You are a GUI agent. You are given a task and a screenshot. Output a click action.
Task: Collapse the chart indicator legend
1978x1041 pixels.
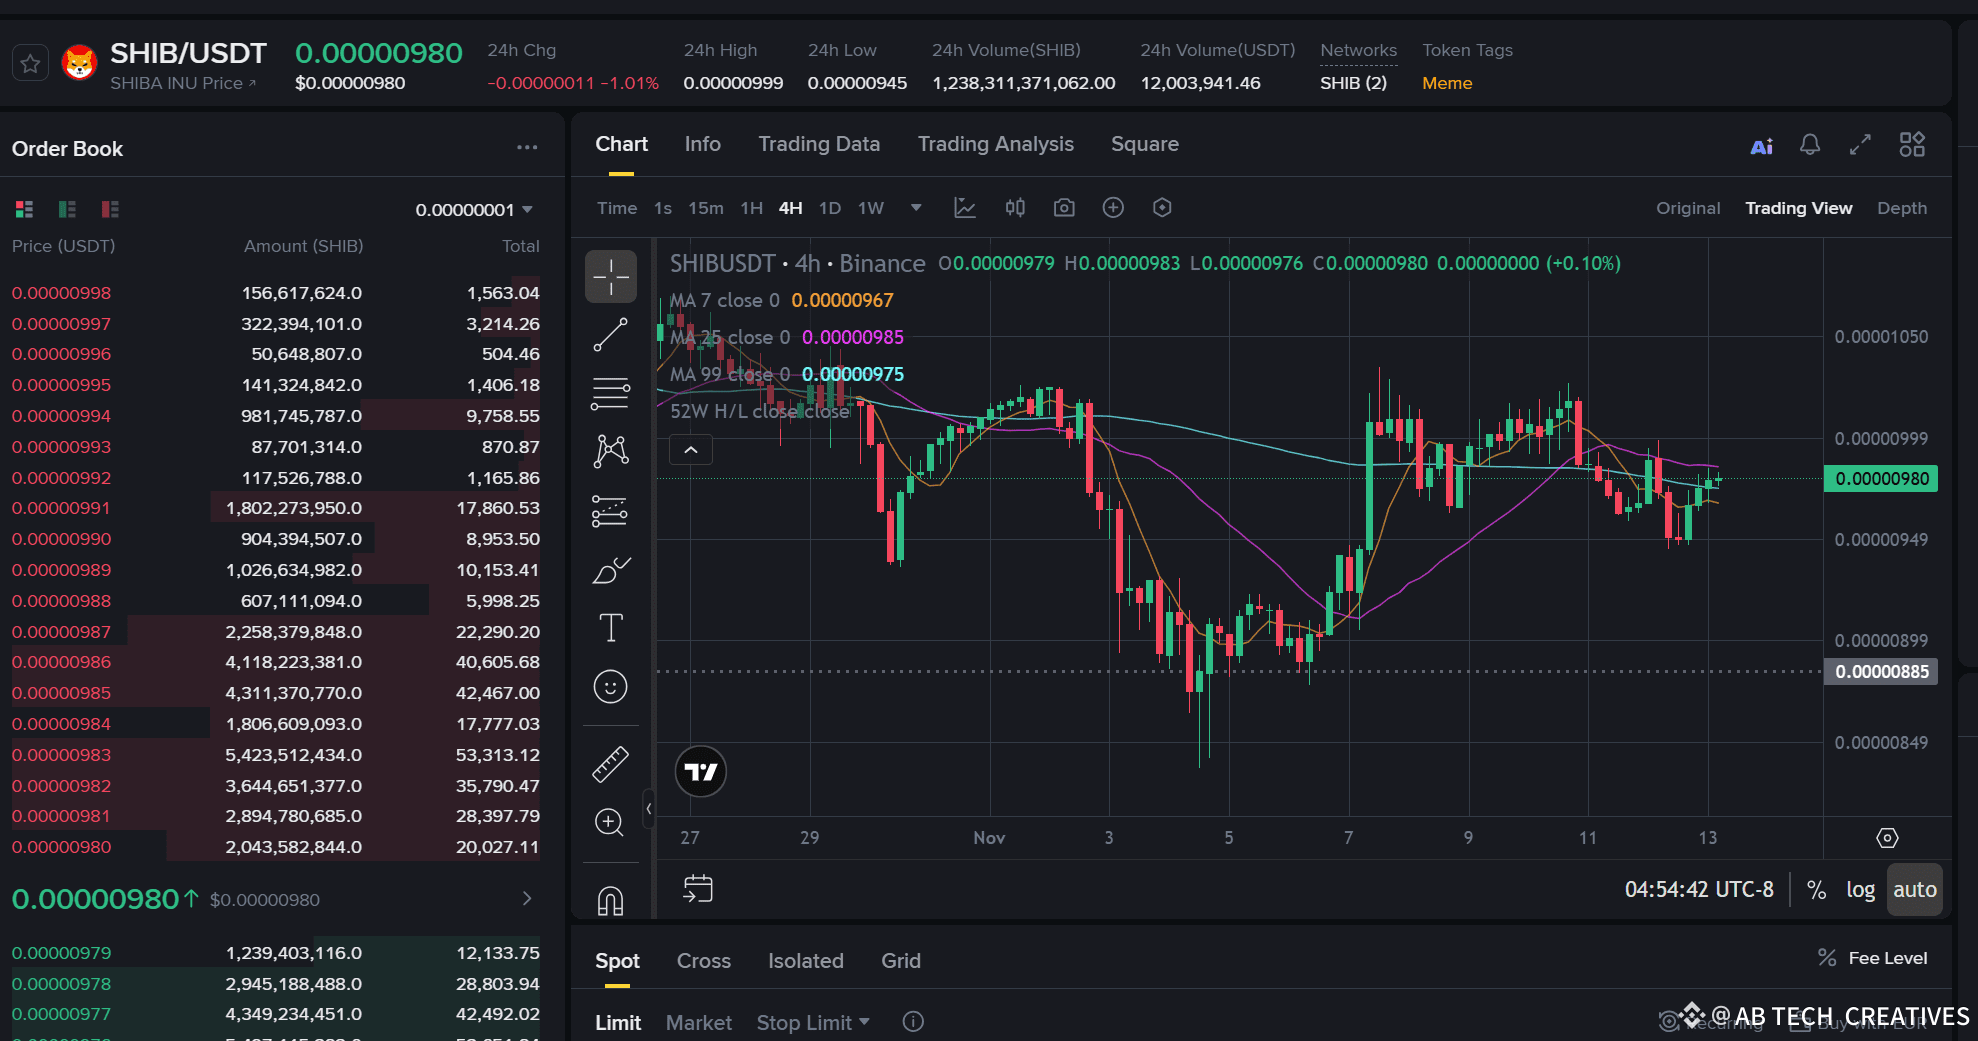(x=691, y=450)
